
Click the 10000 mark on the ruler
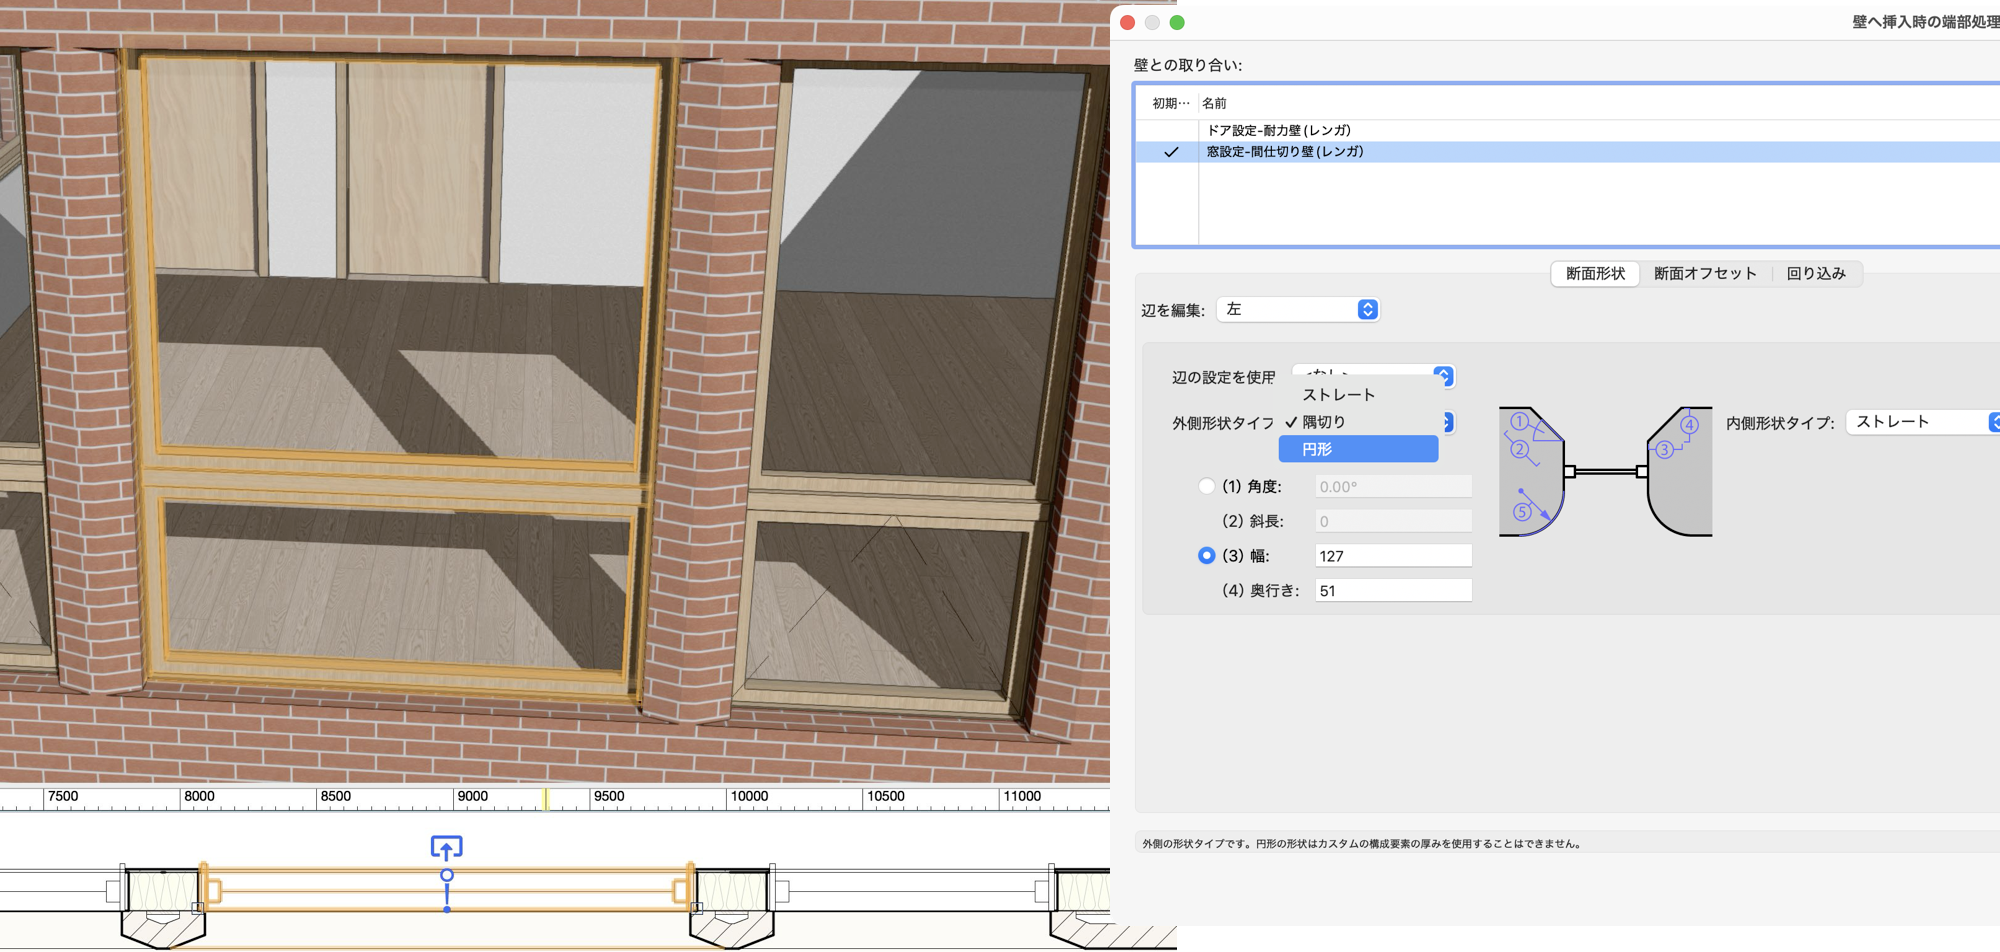click(x=749, y=796)
